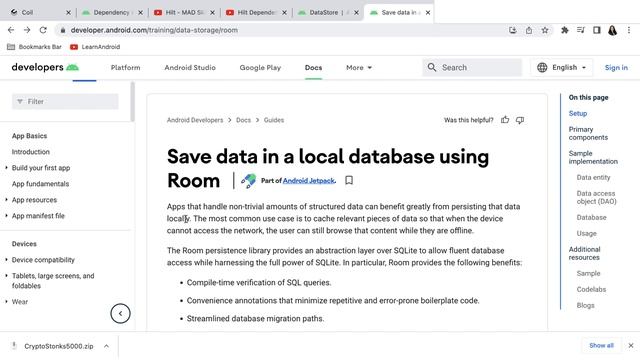Screen dimensions: 640x360
Task: Click the thumbs up helpful icon
Action: point(505,120)
